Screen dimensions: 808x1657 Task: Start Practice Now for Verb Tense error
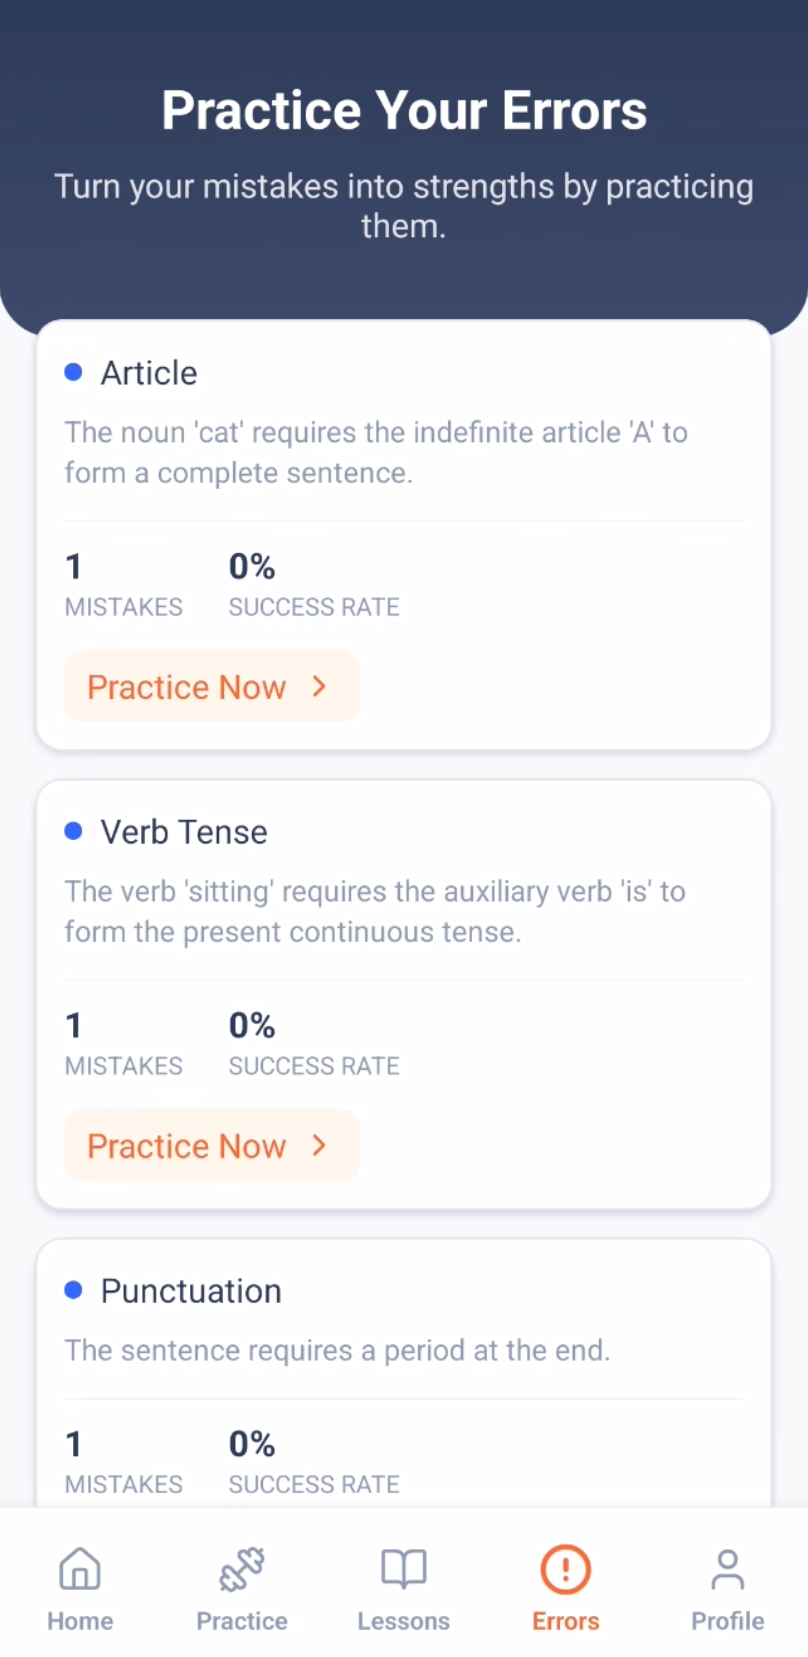(x=212, y=1145)
